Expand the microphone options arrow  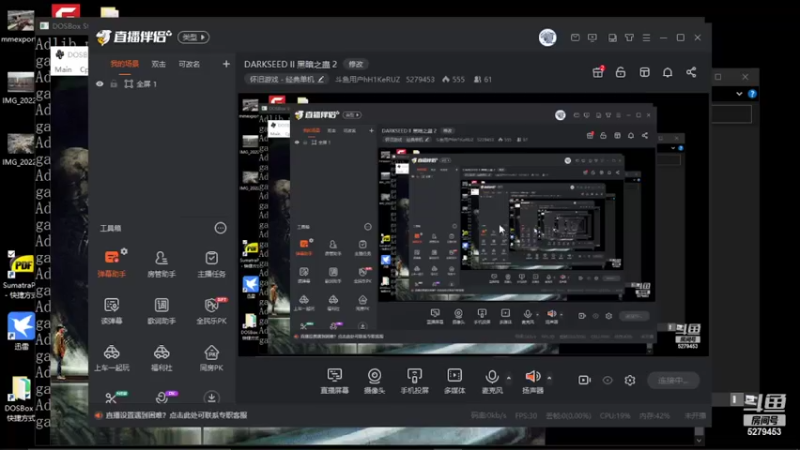[x=509, y=378]
